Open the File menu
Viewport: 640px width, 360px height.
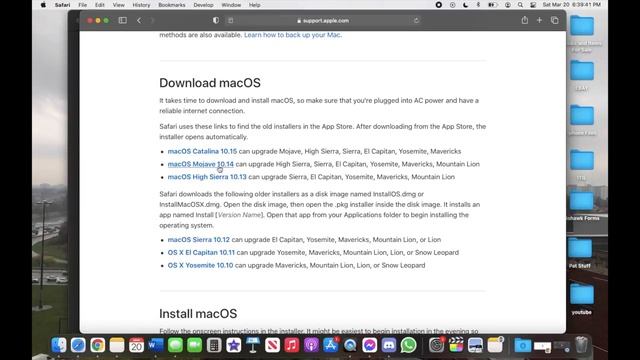[82, 5]
